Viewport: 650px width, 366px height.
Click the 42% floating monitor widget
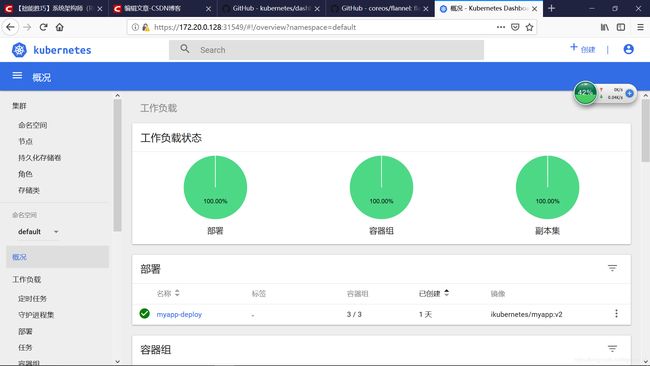585,93
